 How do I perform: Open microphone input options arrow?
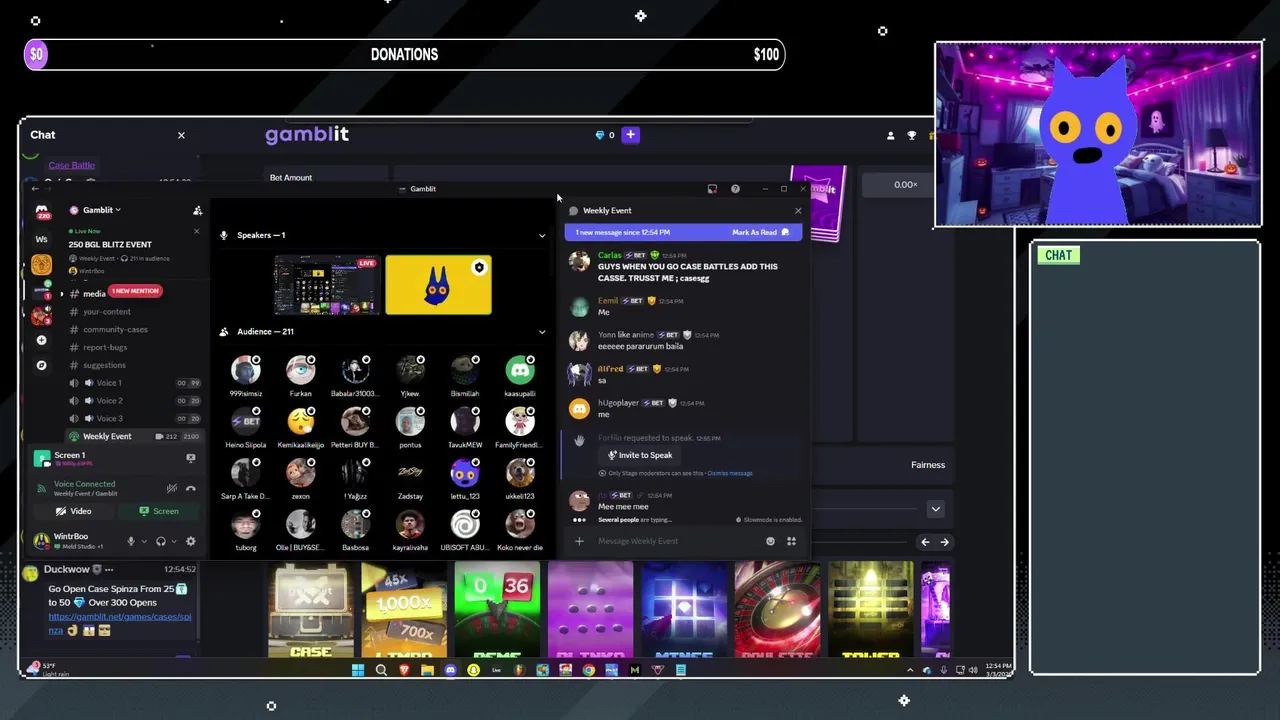click(144, 541)
